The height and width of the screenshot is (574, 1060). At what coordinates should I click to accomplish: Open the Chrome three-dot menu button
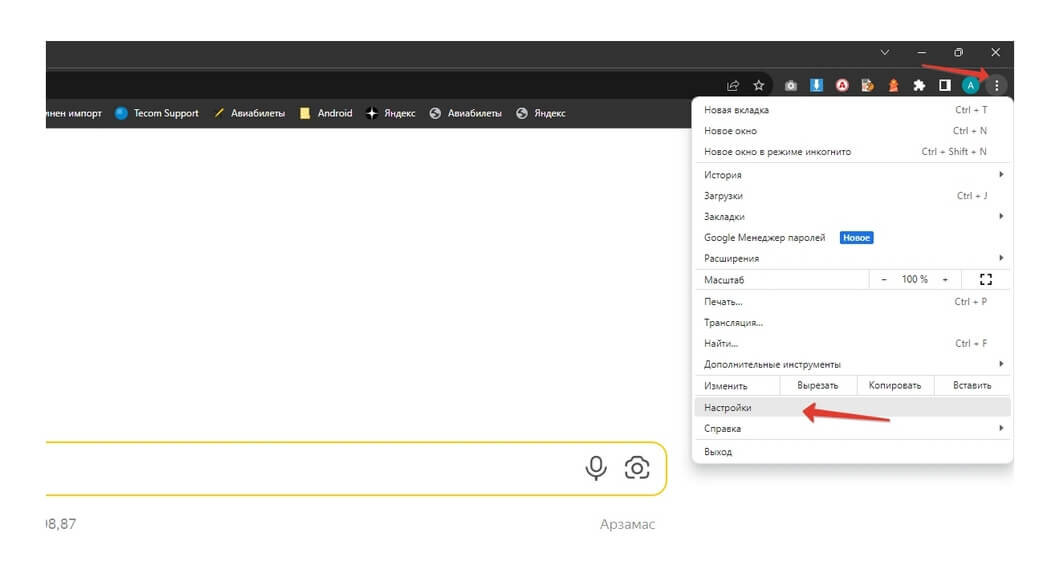(996, 86)
